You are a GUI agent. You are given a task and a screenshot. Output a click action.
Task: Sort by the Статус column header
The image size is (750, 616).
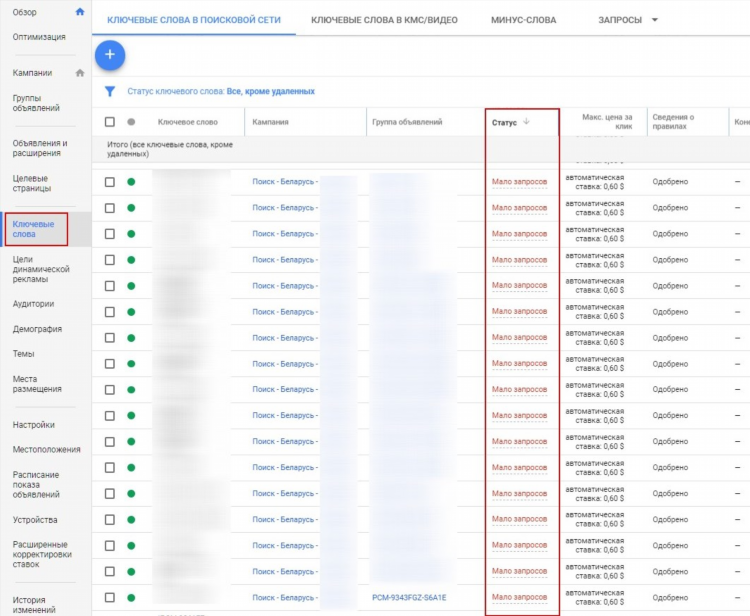coord(504,122)
